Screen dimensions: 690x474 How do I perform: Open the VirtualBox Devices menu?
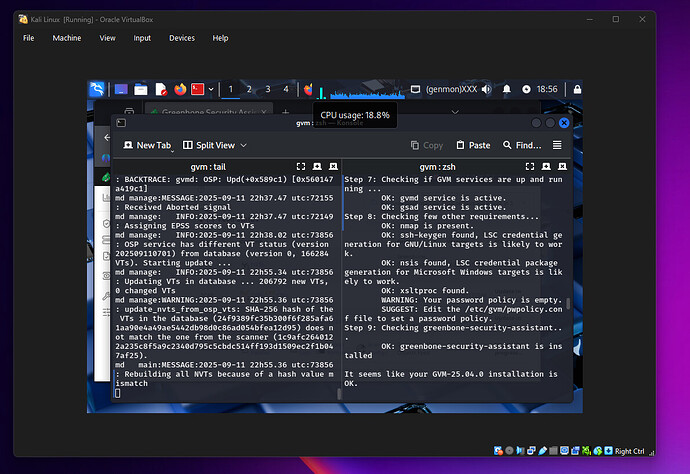[182, 38]
